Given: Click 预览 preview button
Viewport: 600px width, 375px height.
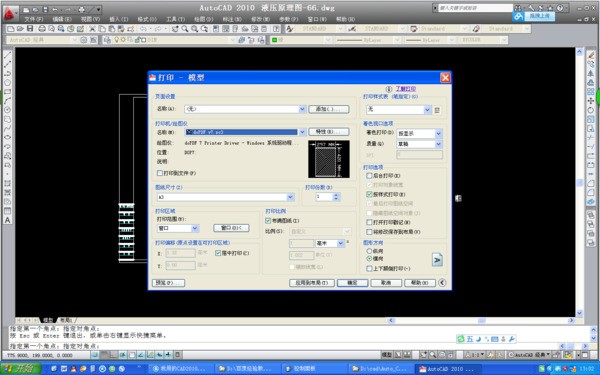Looking at the screenshot, I should click(168, 283).
